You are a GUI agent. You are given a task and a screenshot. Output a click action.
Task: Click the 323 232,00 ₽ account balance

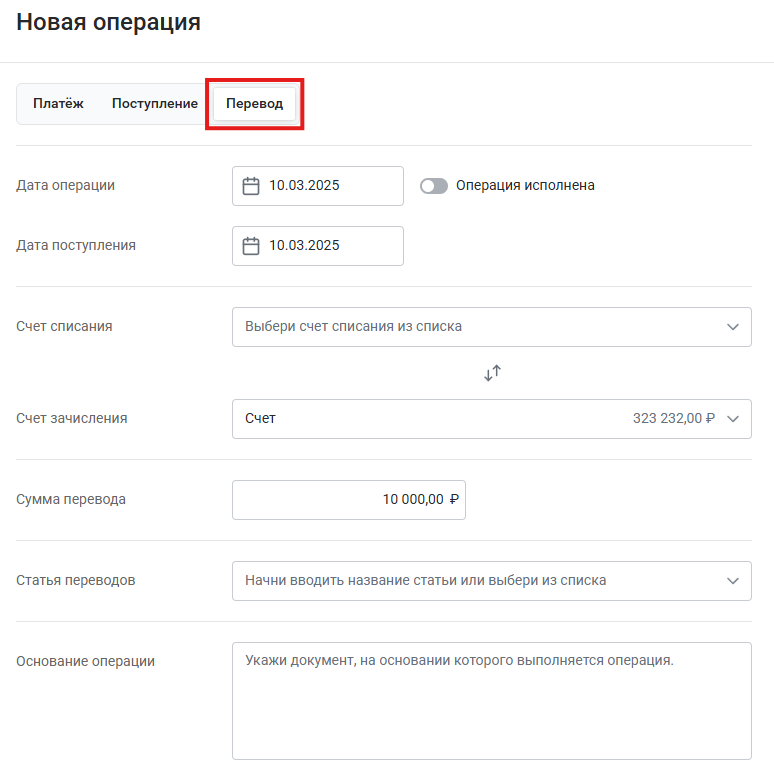coord(673,418)
